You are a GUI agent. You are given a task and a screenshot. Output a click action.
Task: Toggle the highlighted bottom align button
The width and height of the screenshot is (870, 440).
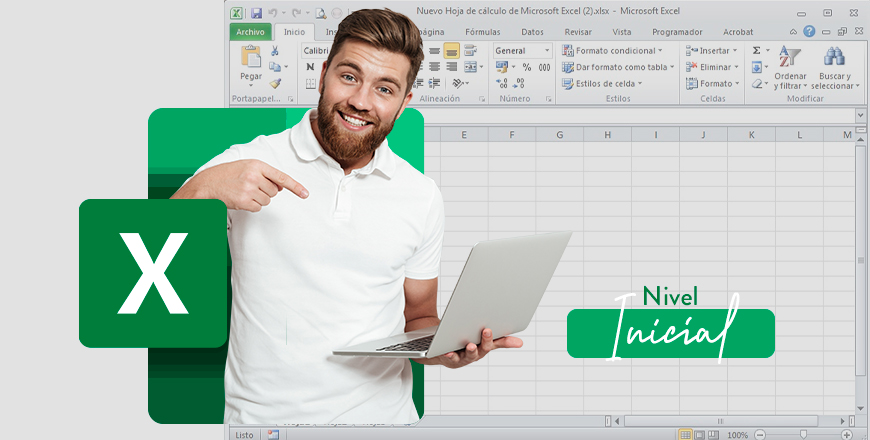click(x=451, y=51)
